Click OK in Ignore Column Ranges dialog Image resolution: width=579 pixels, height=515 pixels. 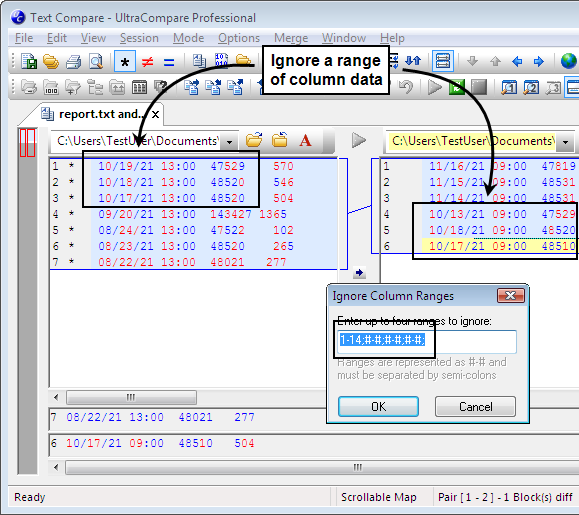tap(378, 406)
